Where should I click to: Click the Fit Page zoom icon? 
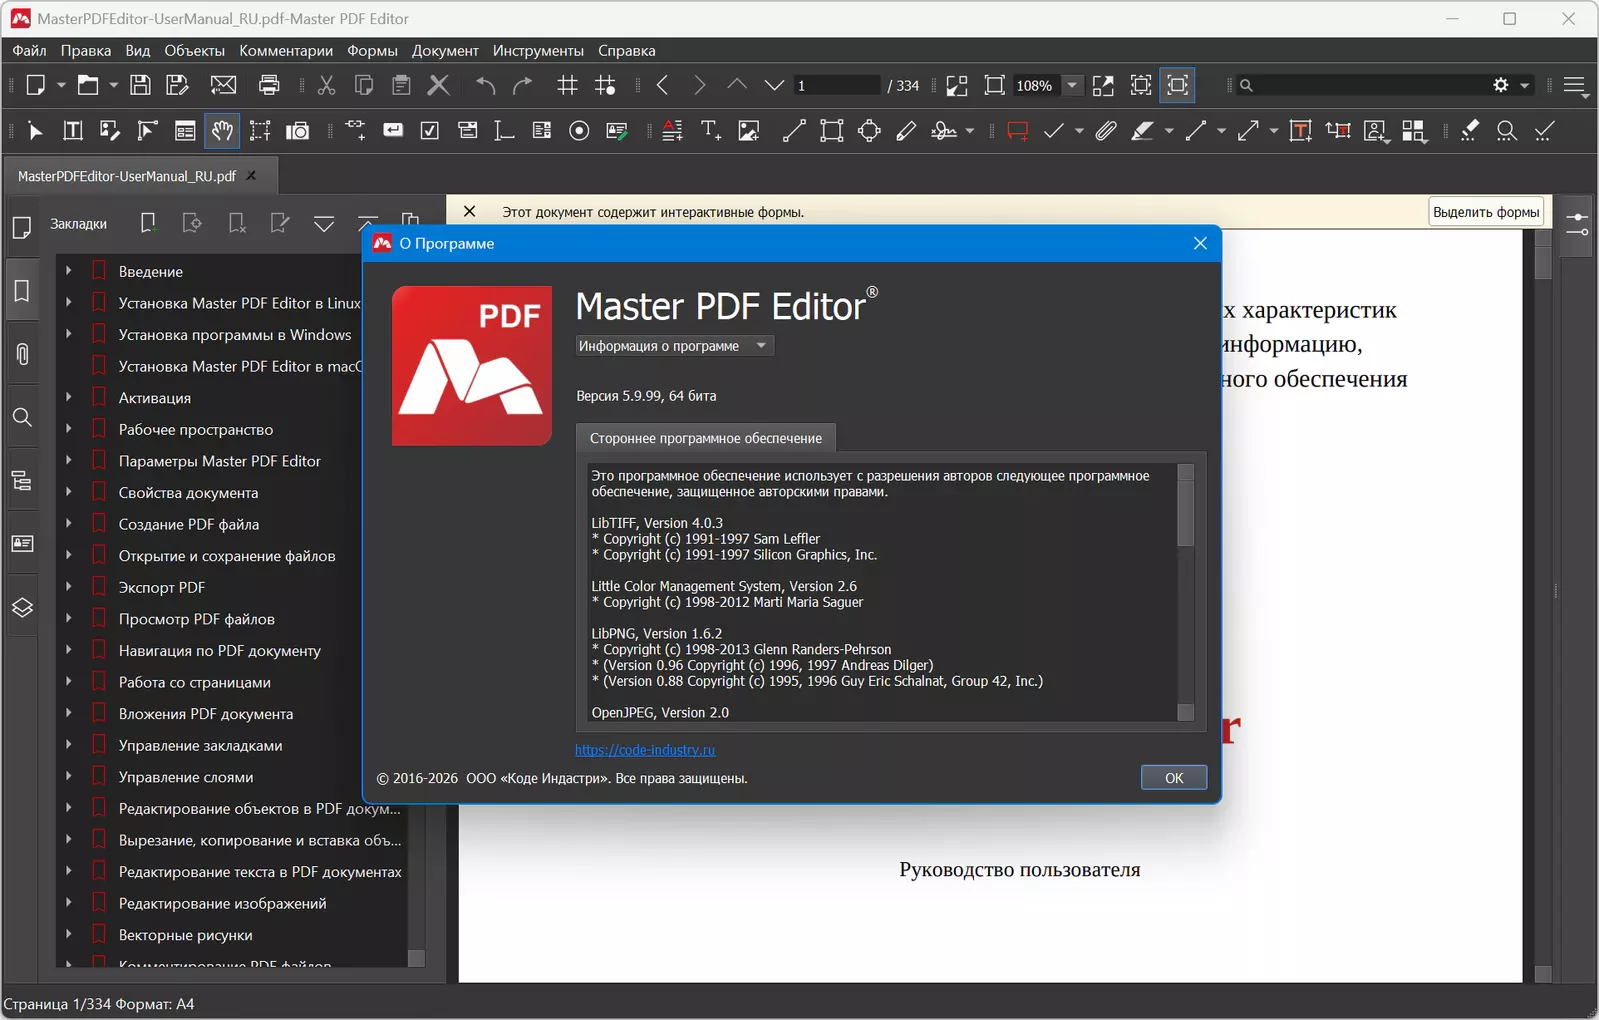[x=994, y=85]
